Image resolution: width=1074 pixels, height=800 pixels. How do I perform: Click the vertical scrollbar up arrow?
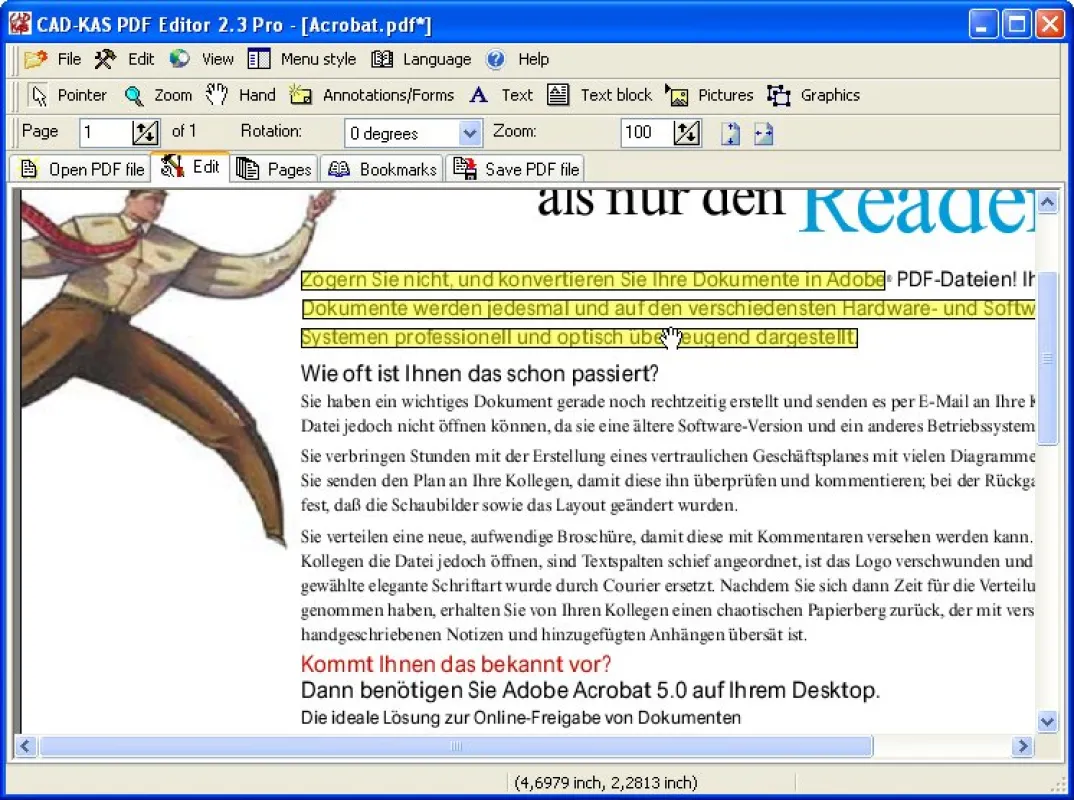click(1047, 202)
